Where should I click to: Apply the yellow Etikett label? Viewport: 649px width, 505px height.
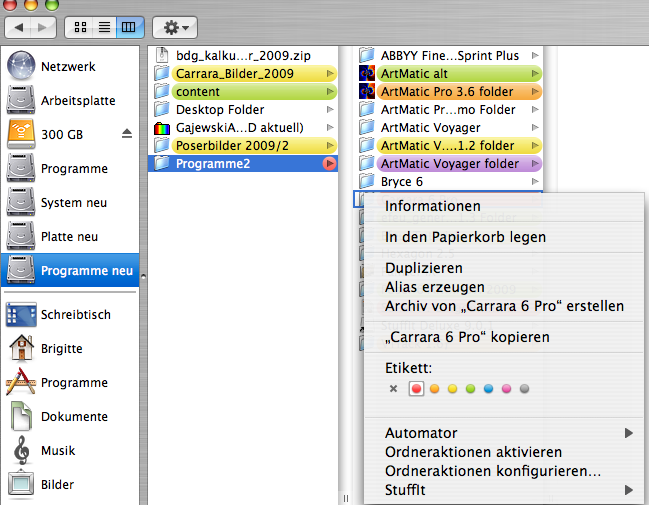tap(452, 389)
